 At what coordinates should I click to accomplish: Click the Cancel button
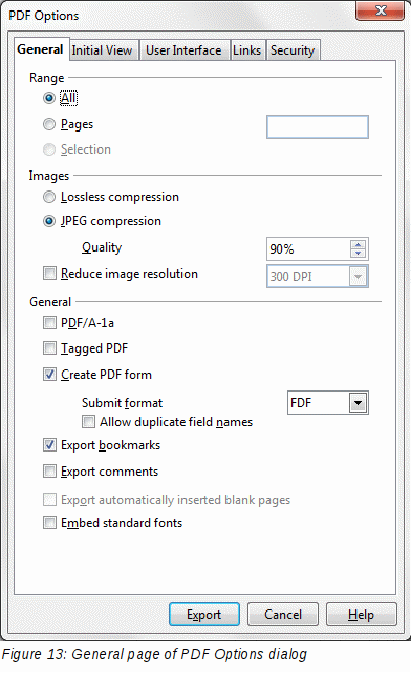click(283, 614)
